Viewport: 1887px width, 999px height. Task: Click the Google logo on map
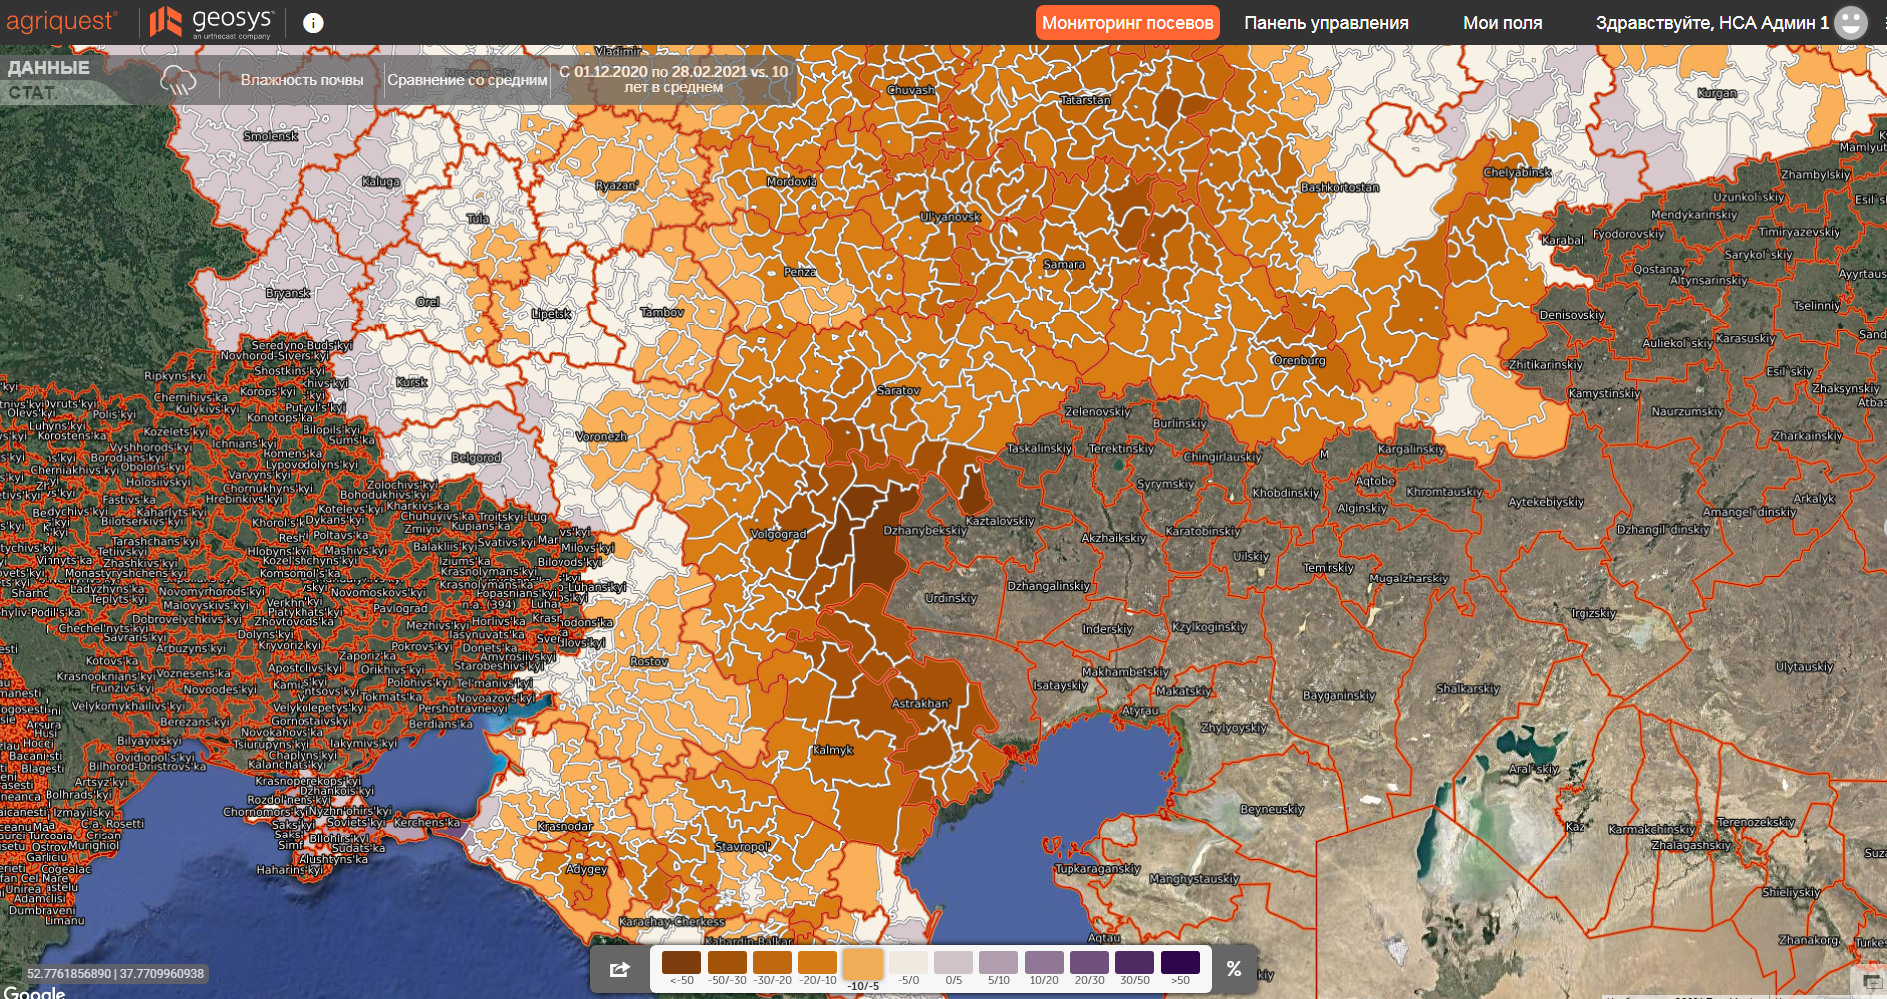click(x=34, y=992)
